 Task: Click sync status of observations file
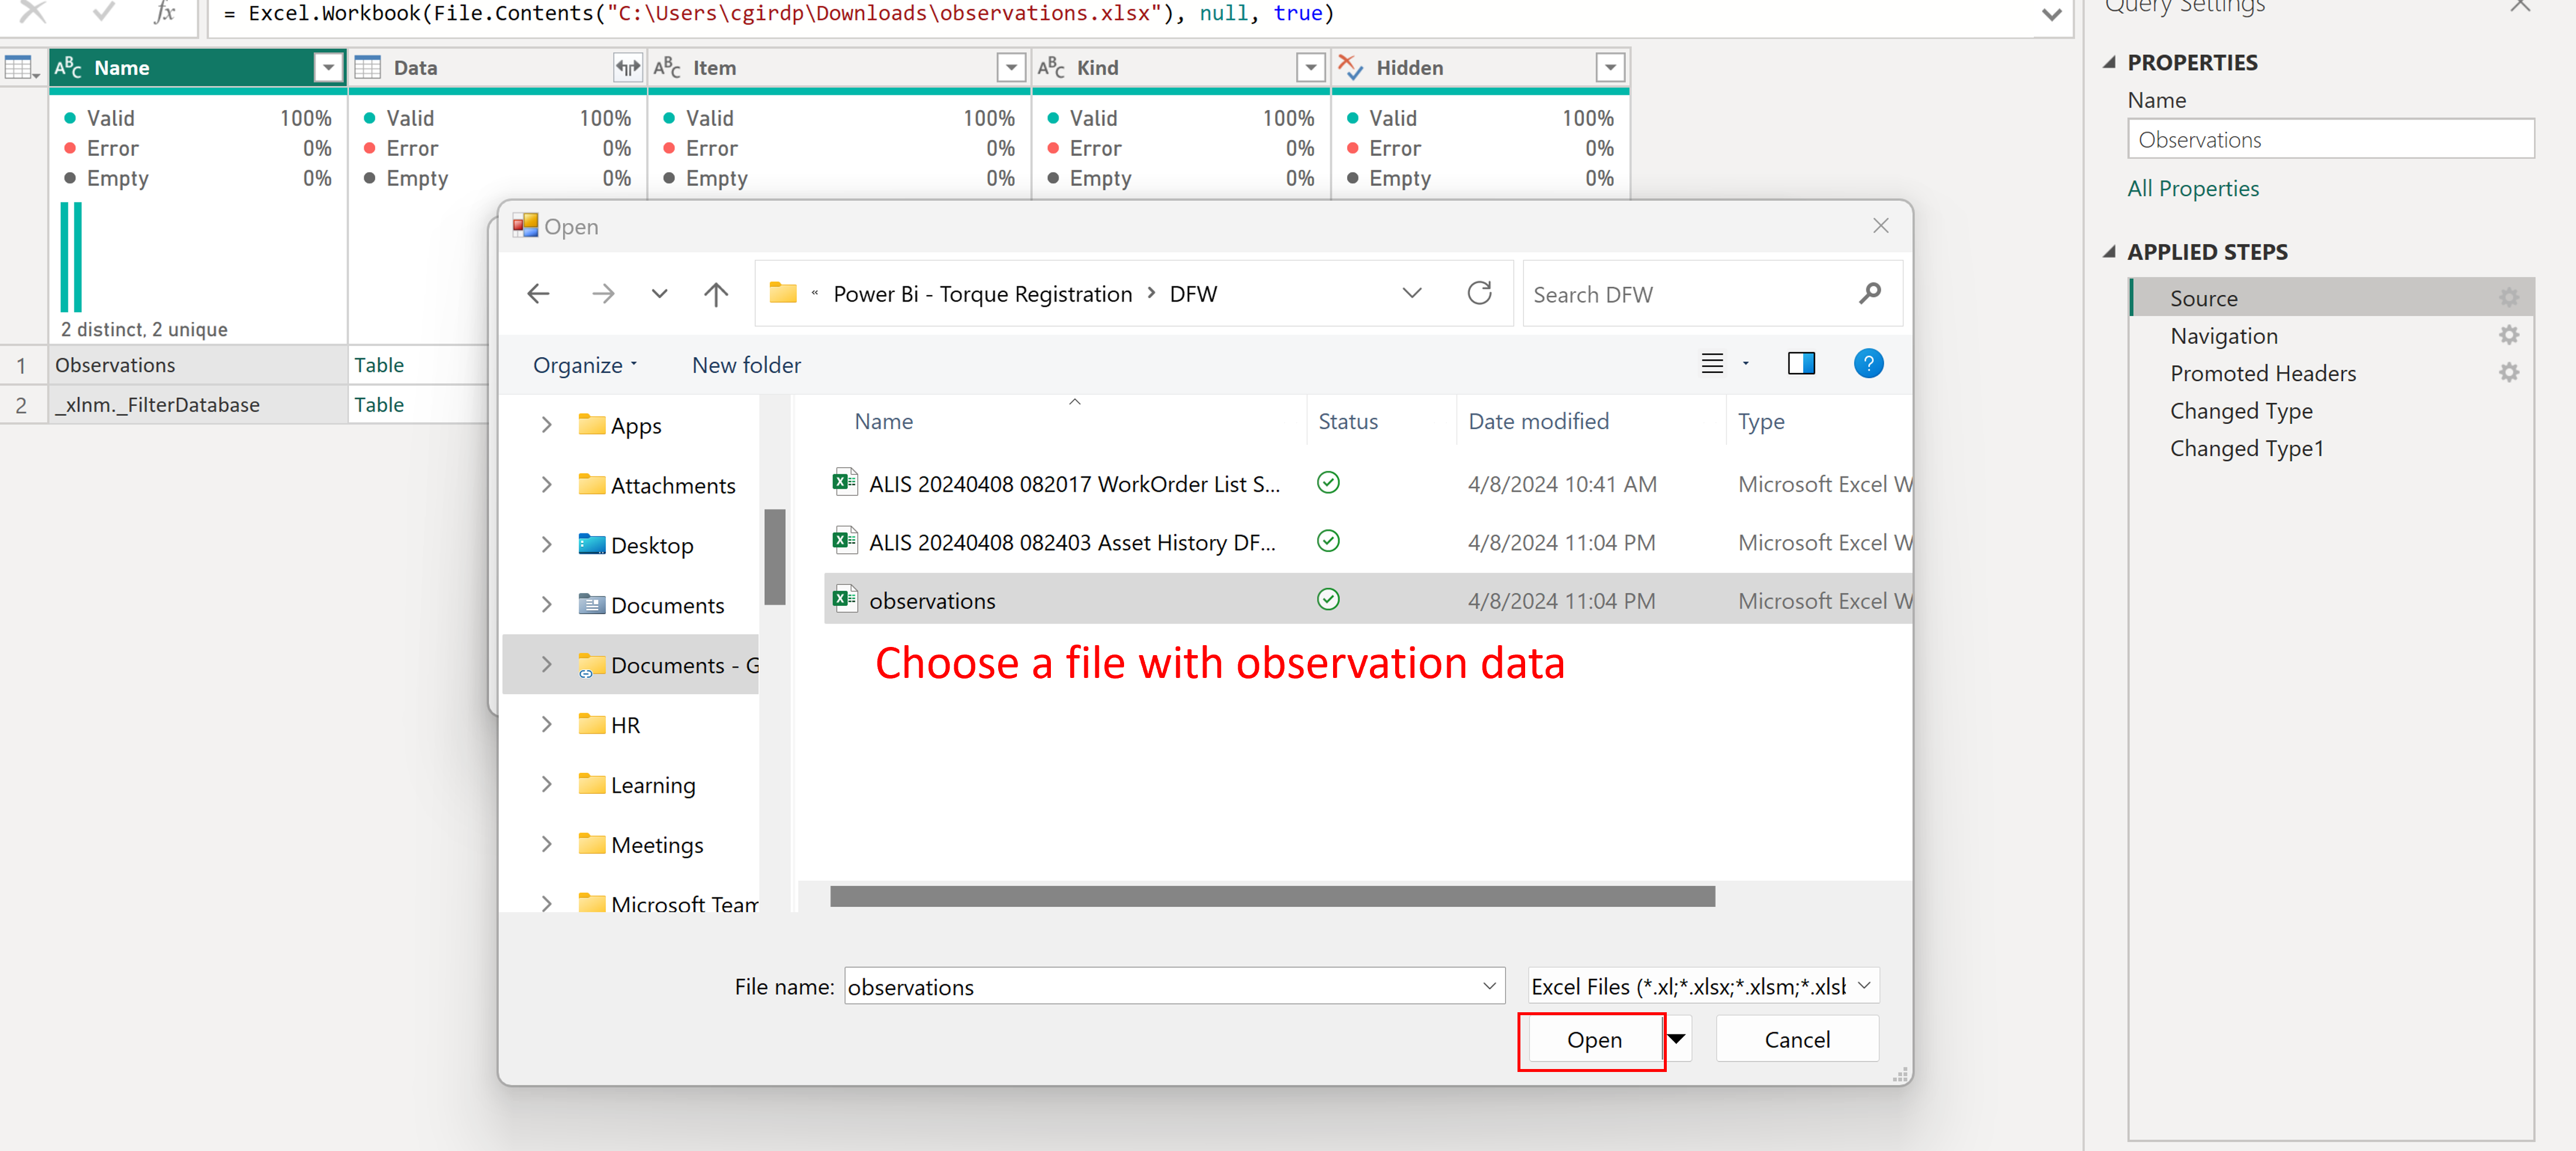[1328, 600]
